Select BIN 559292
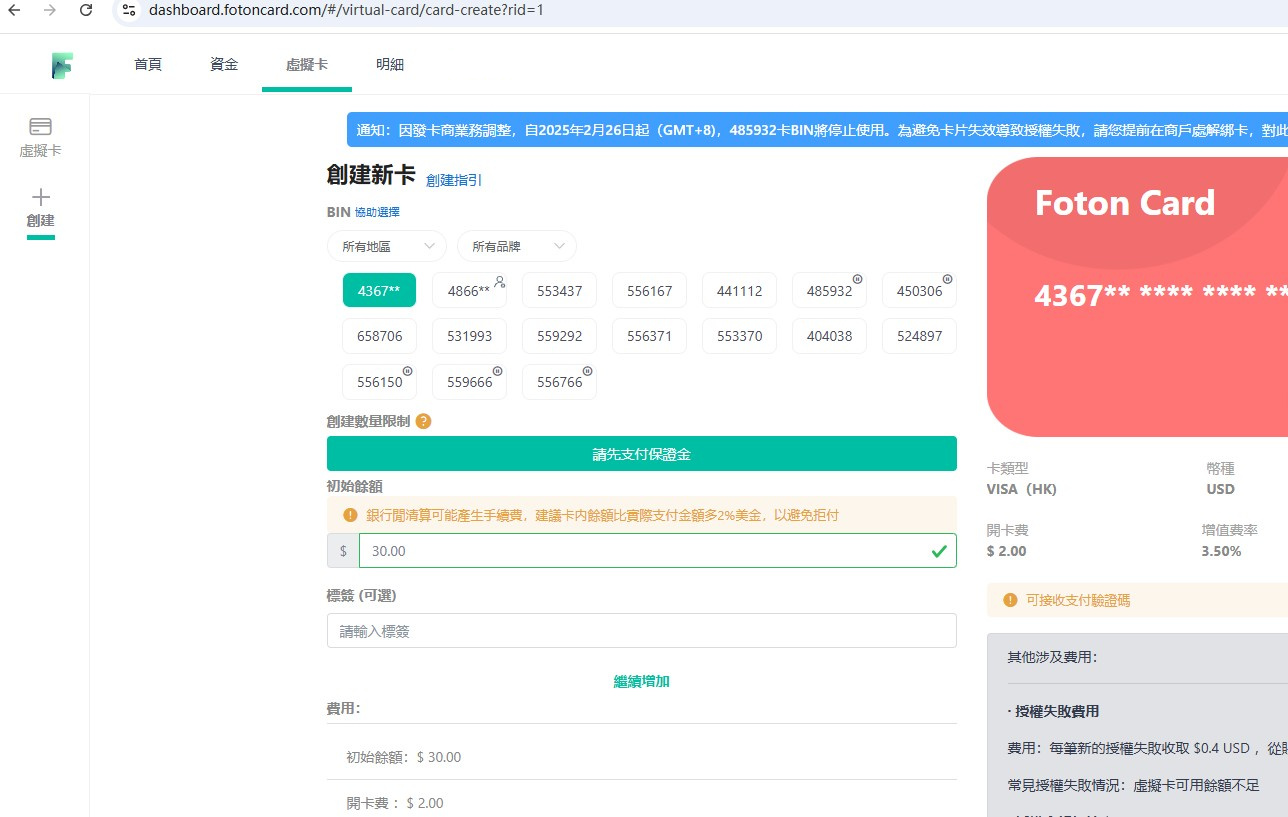1288x817 pixels. tap(560, 336)
